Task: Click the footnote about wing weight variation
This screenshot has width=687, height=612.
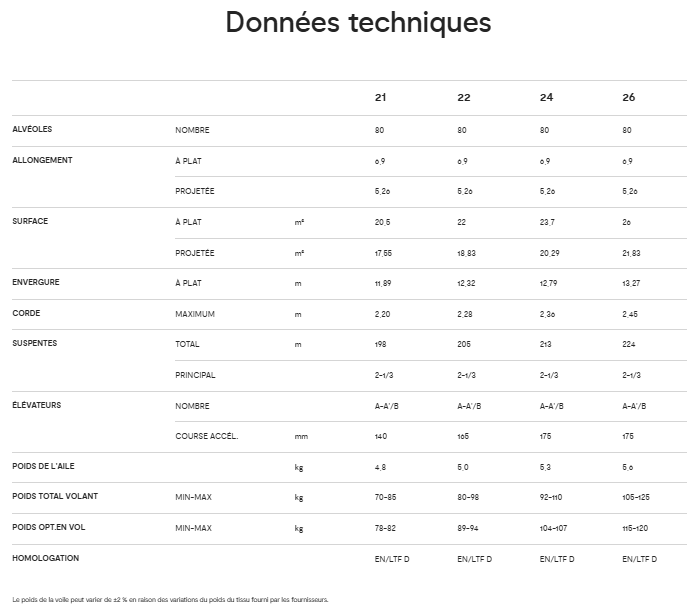Action: (x=170, y=599)
